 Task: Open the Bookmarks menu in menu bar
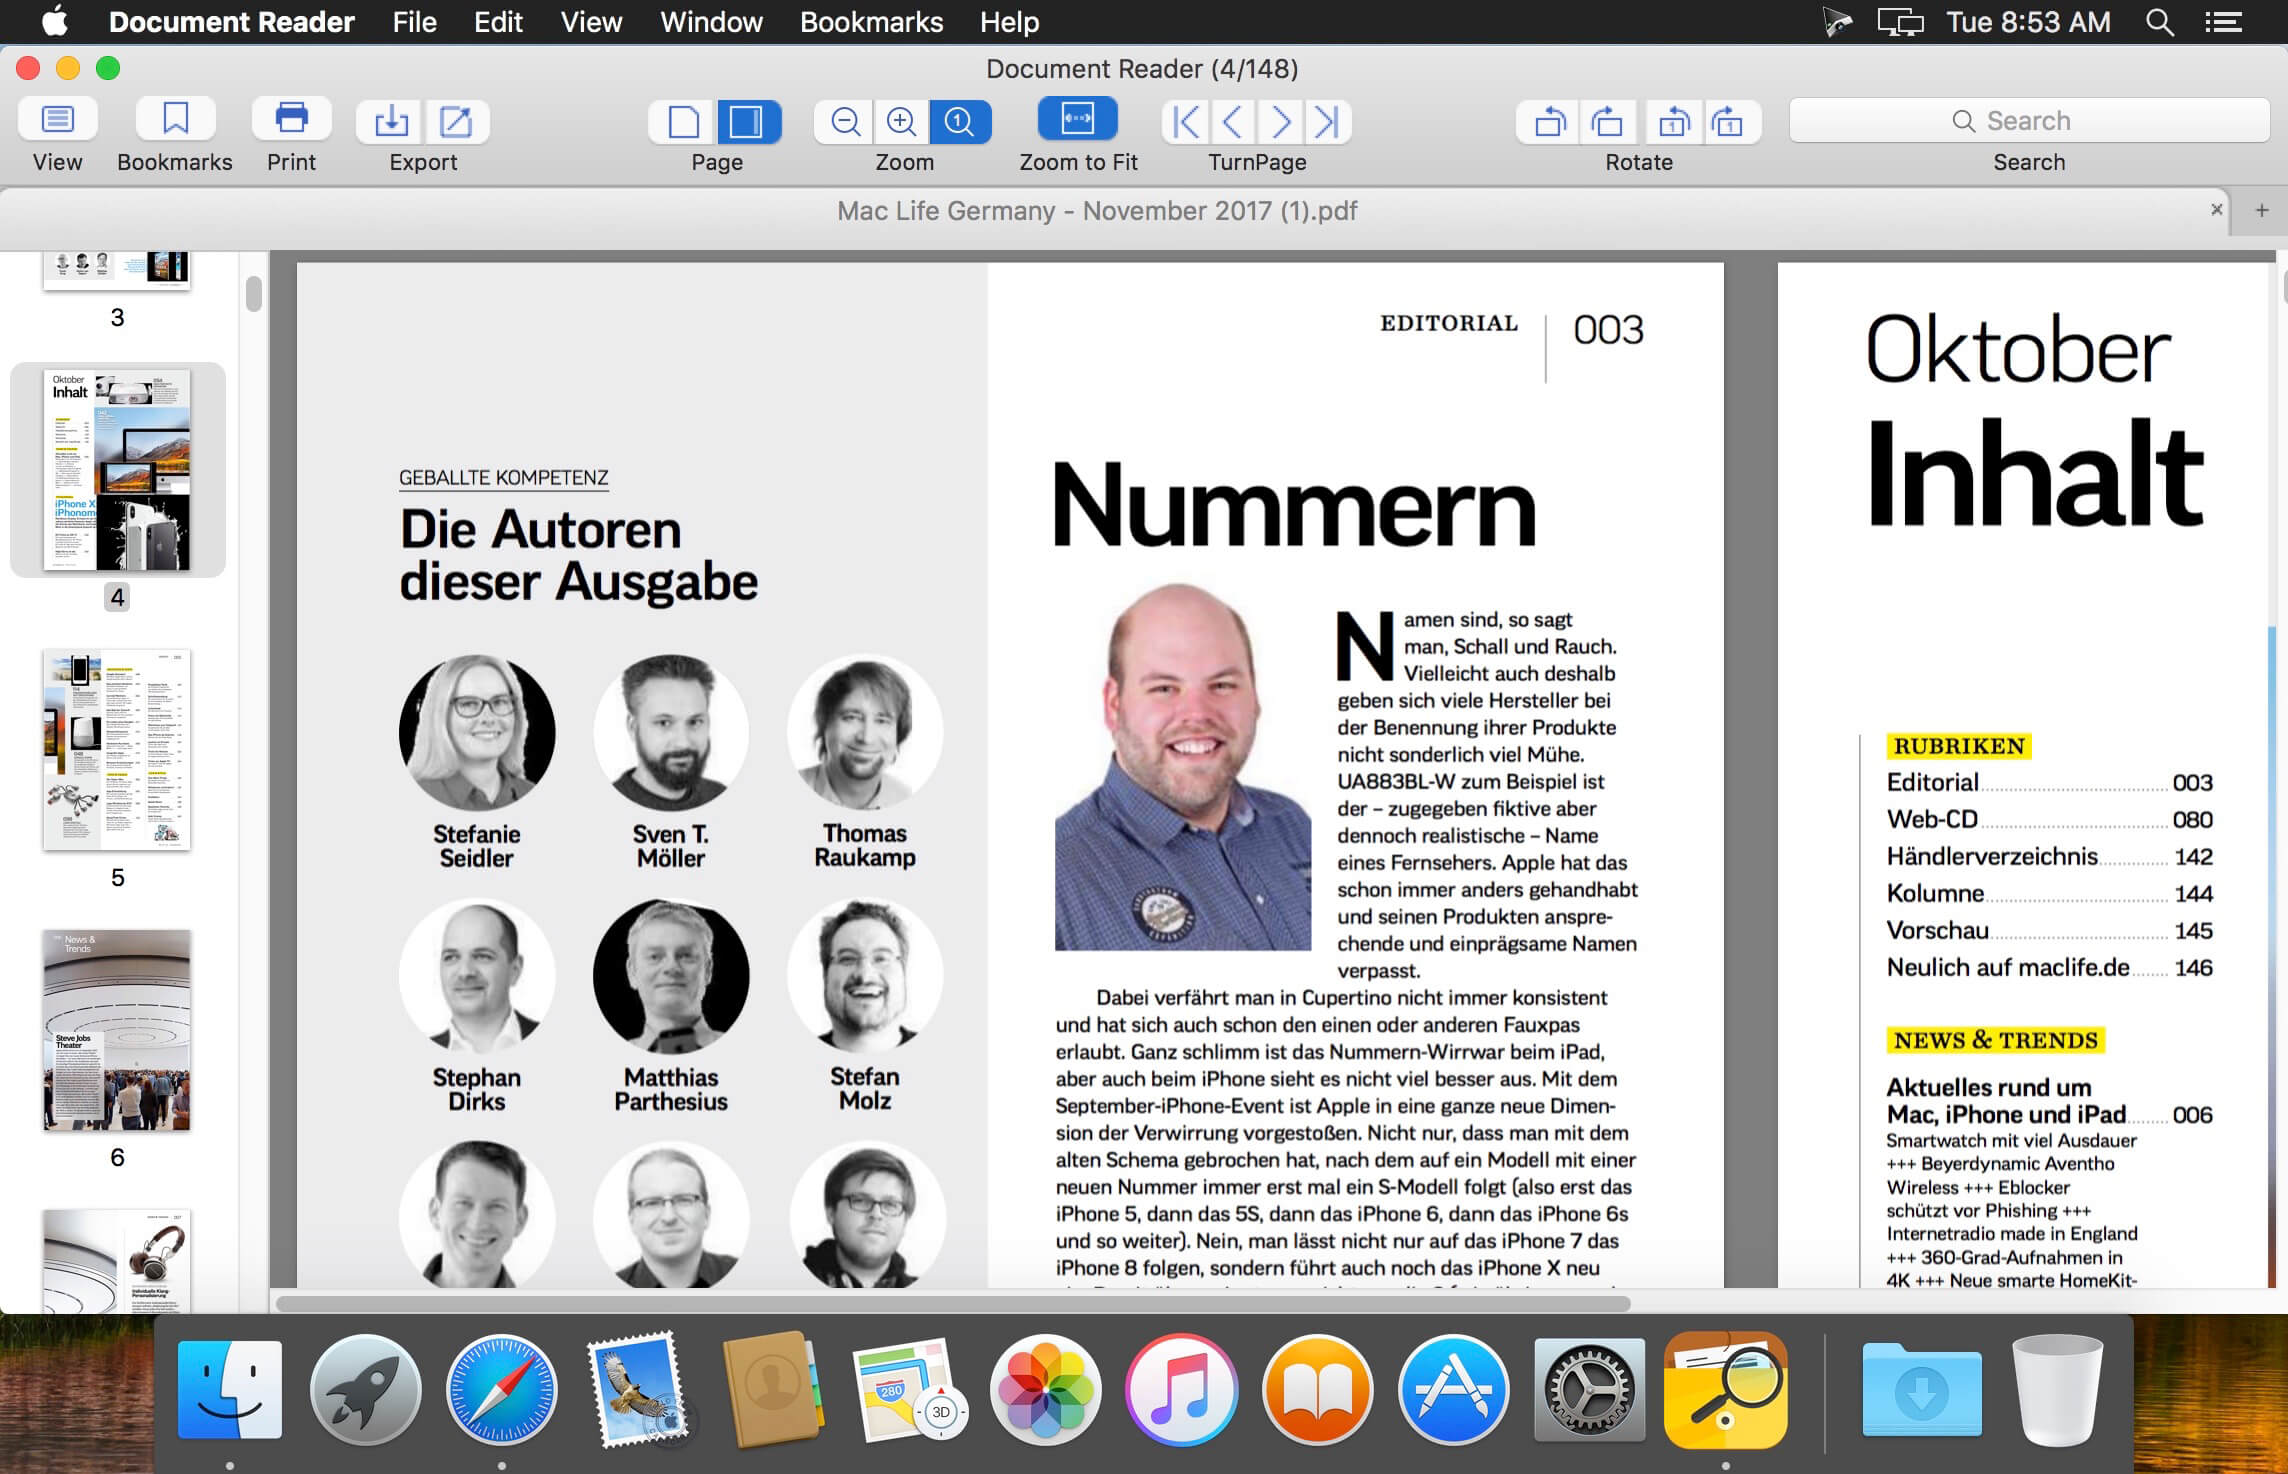tap(871, 22)
